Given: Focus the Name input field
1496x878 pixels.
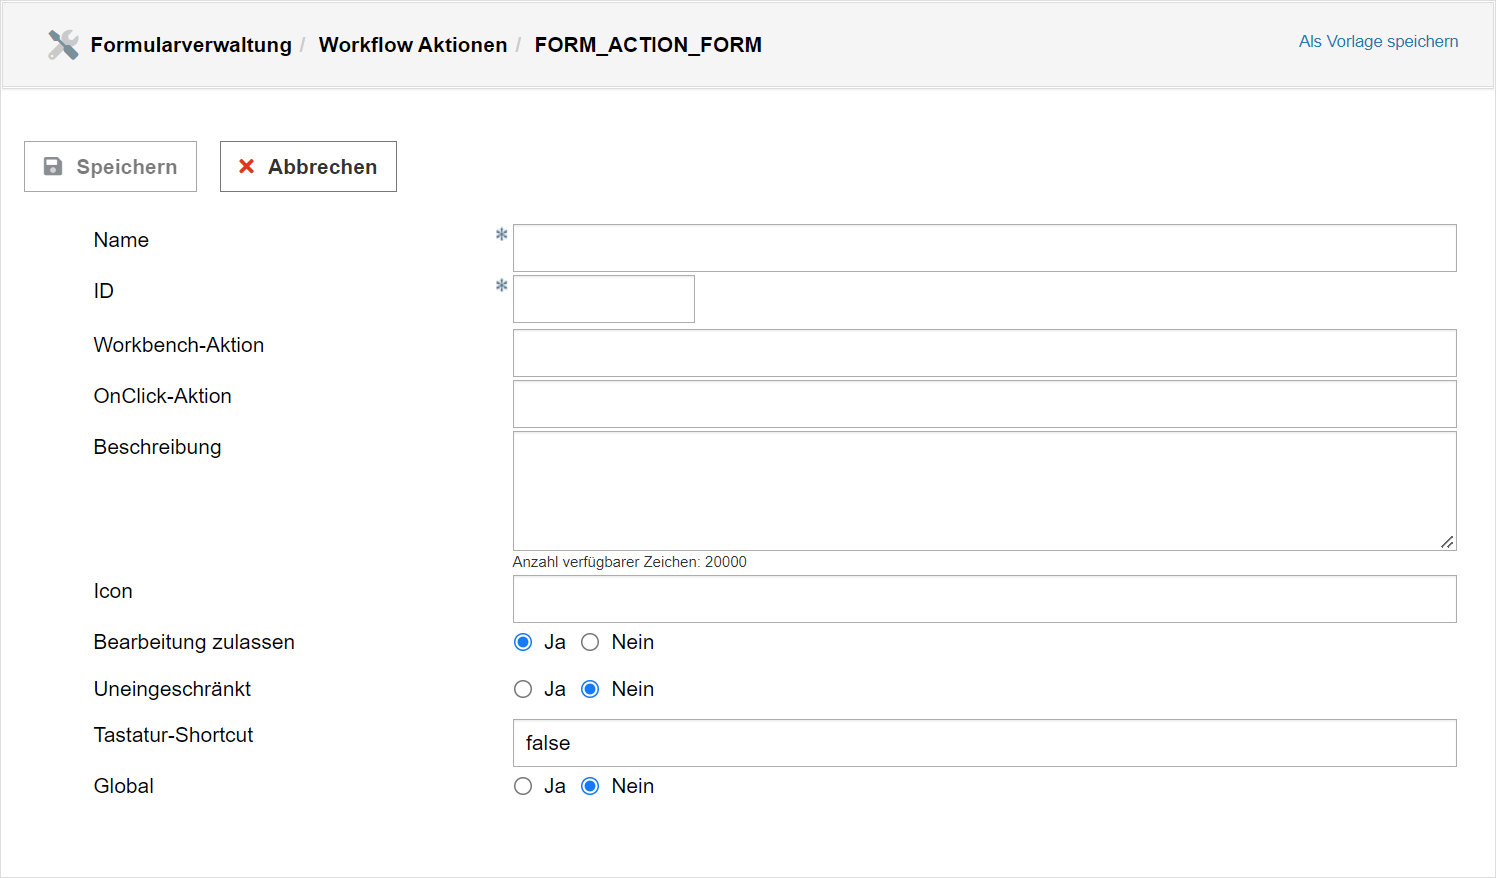Looking at the screenshot, I should (984, 248).
